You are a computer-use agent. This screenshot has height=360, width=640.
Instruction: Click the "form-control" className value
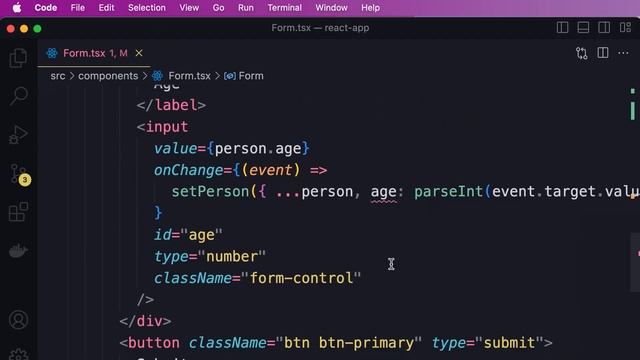click(x=301, y=278)
